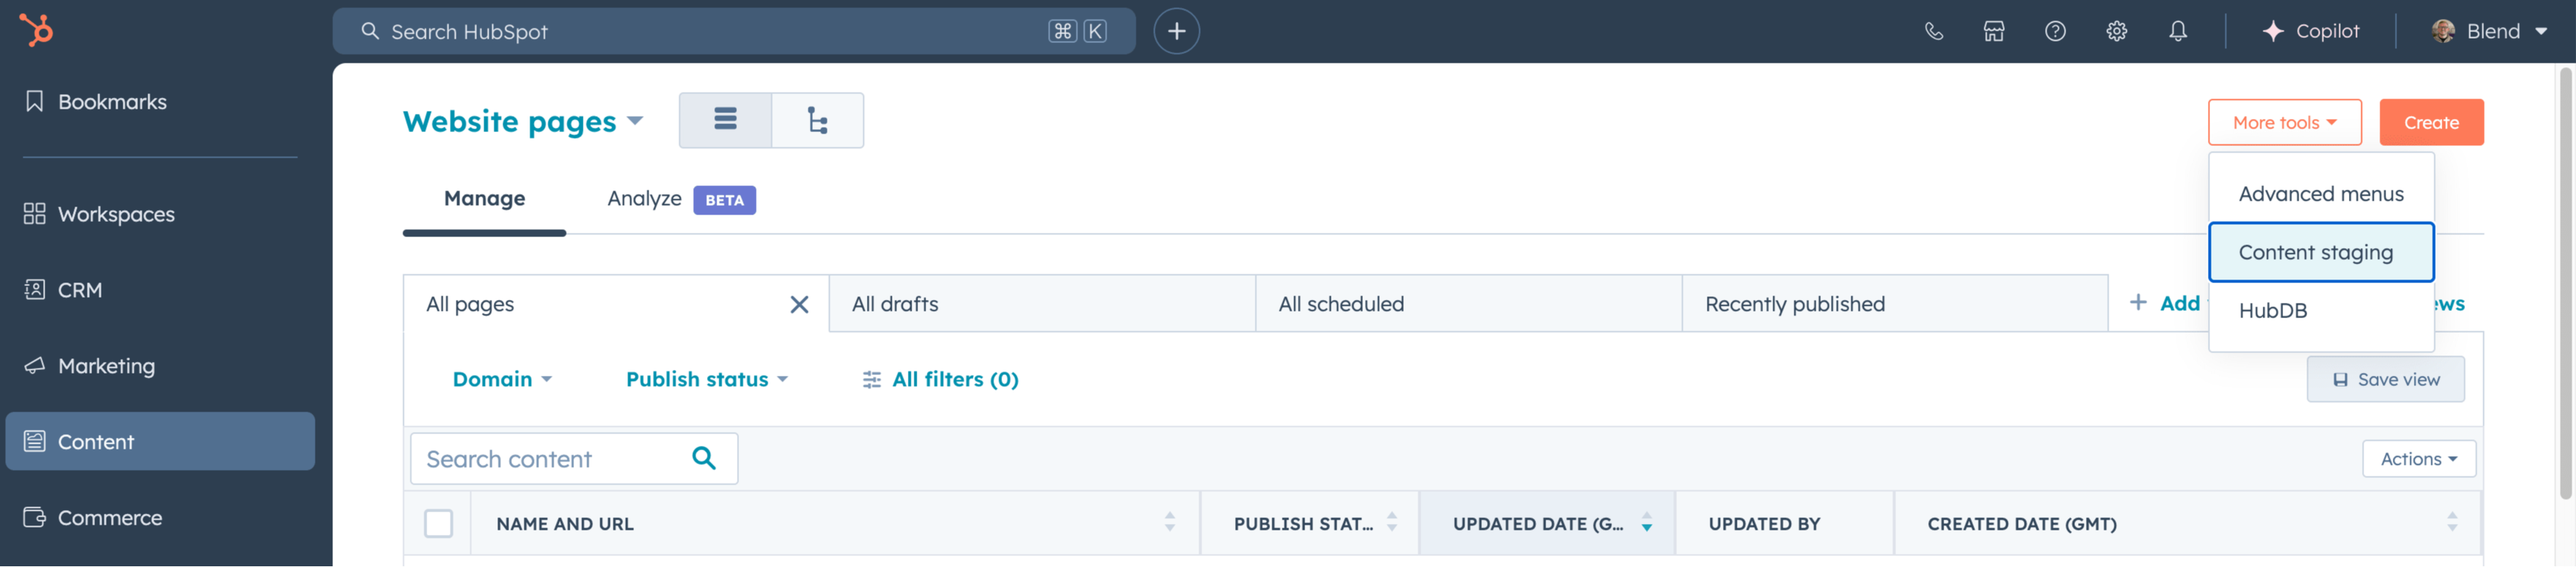This screenshot has height=567, width=2576.
Task: Open the Publish status filter dropdown
Action: click(x=706, y=379)
